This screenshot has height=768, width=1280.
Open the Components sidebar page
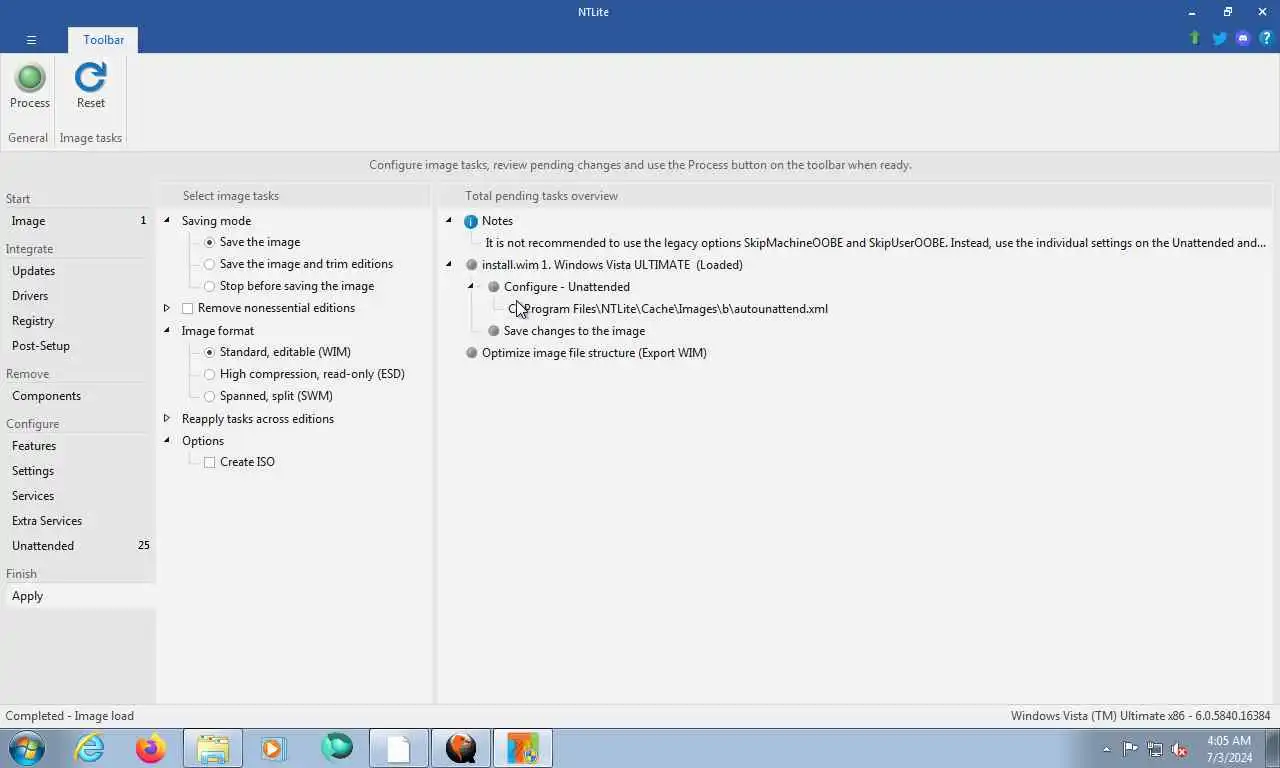pyautogui.click(x=78, y=396)
